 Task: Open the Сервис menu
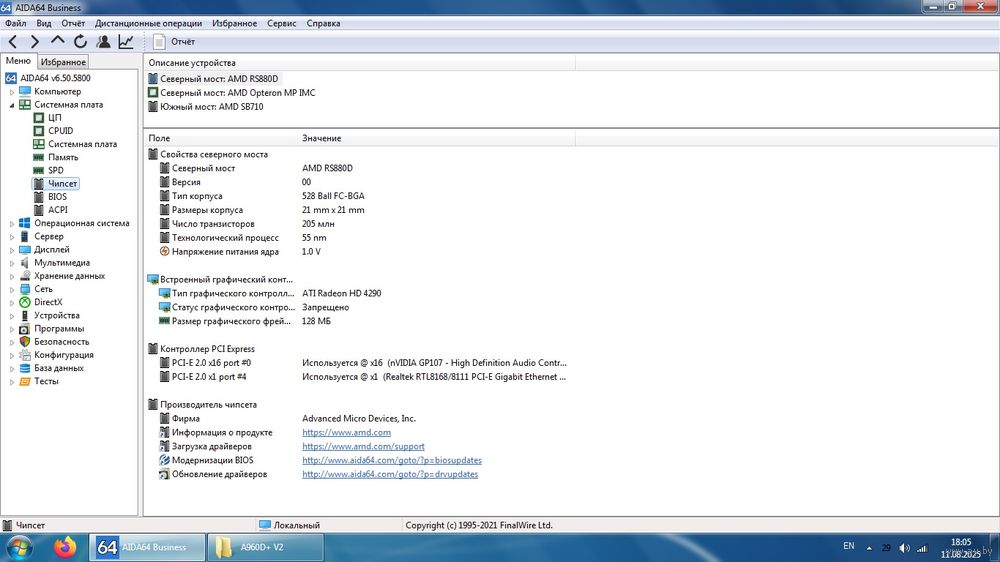pyautogui.click(x=281, y=24)
